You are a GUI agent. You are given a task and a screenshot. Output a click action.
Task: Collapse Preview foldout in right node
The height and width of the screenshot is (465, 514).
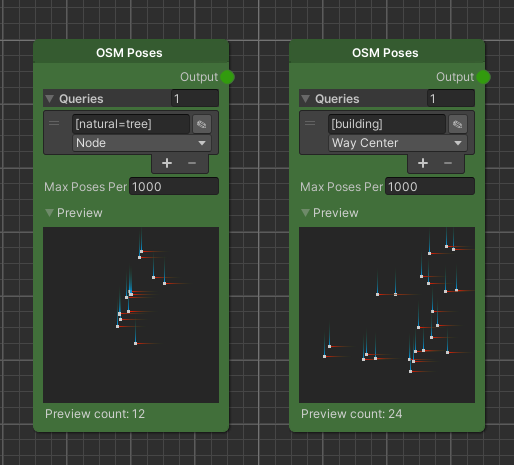pyautogui.click(x=305, y=213)
